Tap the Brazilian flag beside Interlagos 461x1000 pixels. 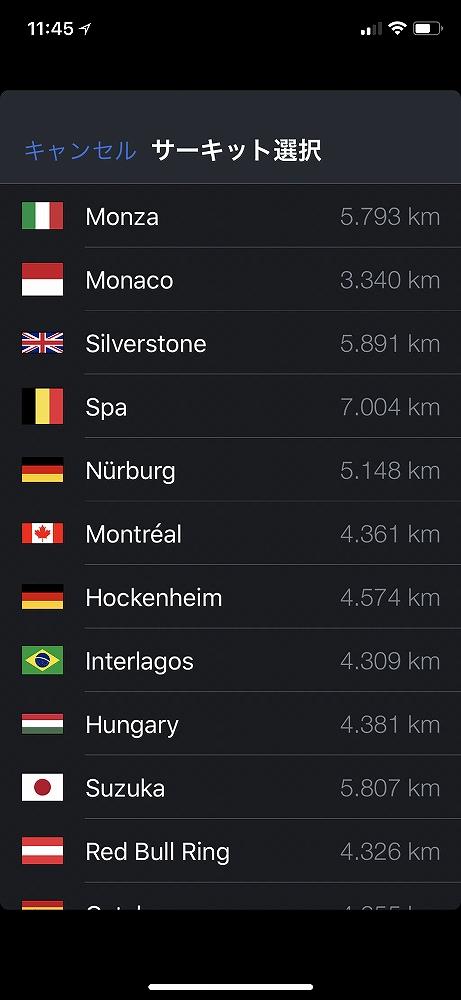click(x=42, y=660)
